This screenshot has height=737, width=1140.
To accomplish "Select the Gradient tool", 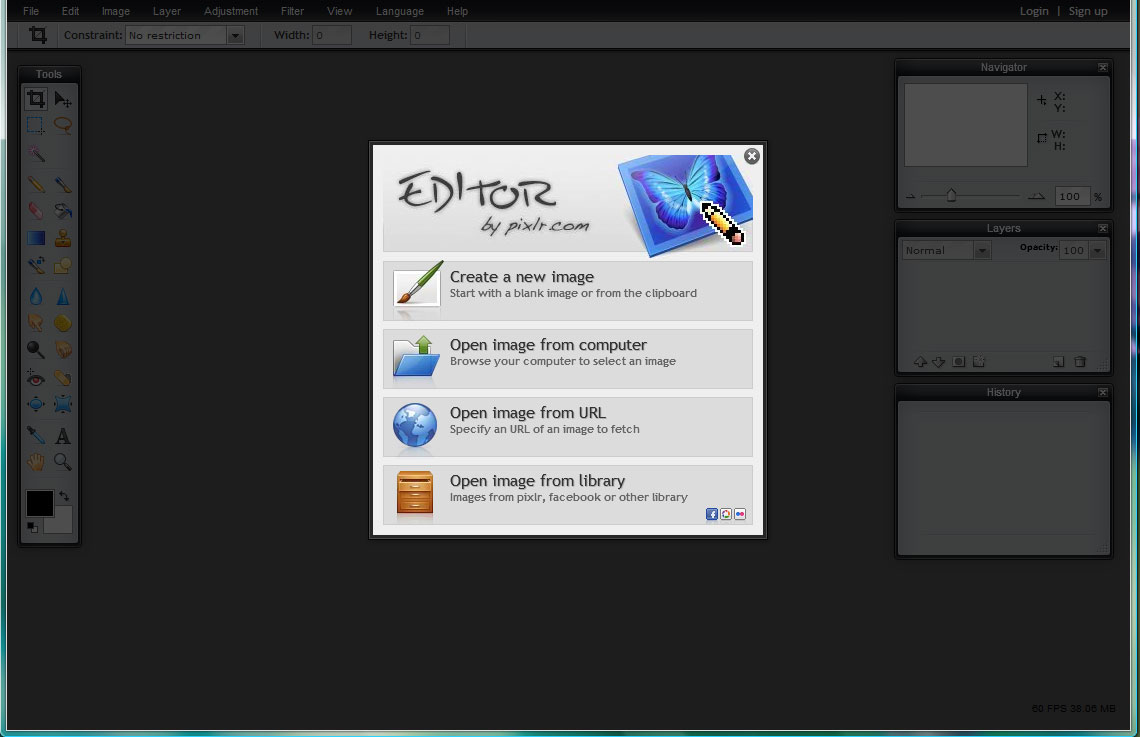I will [x=36, y=238].
